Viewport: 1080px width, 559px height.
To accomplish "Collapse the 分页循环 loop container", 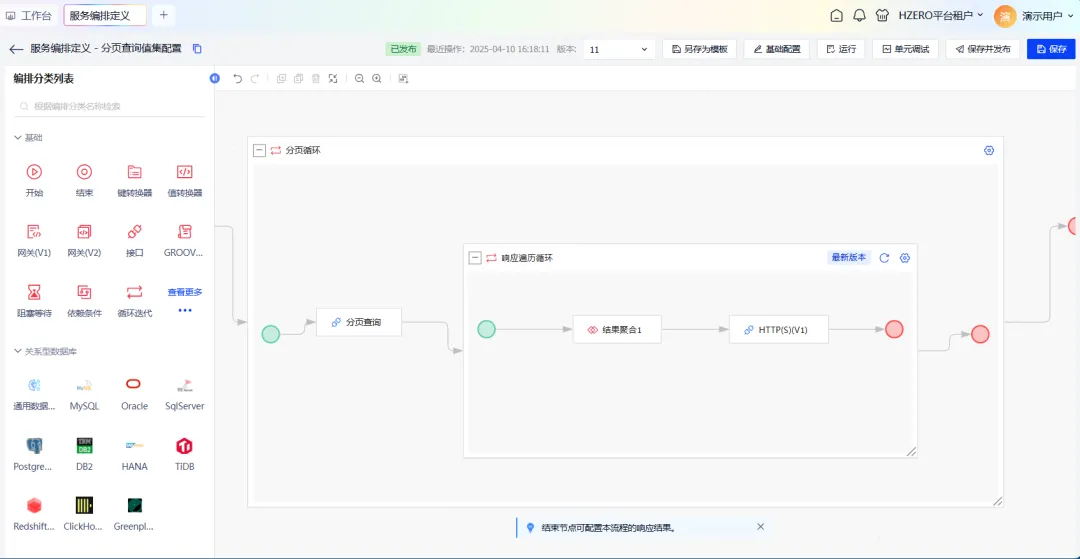I will (x=259, y=150).
